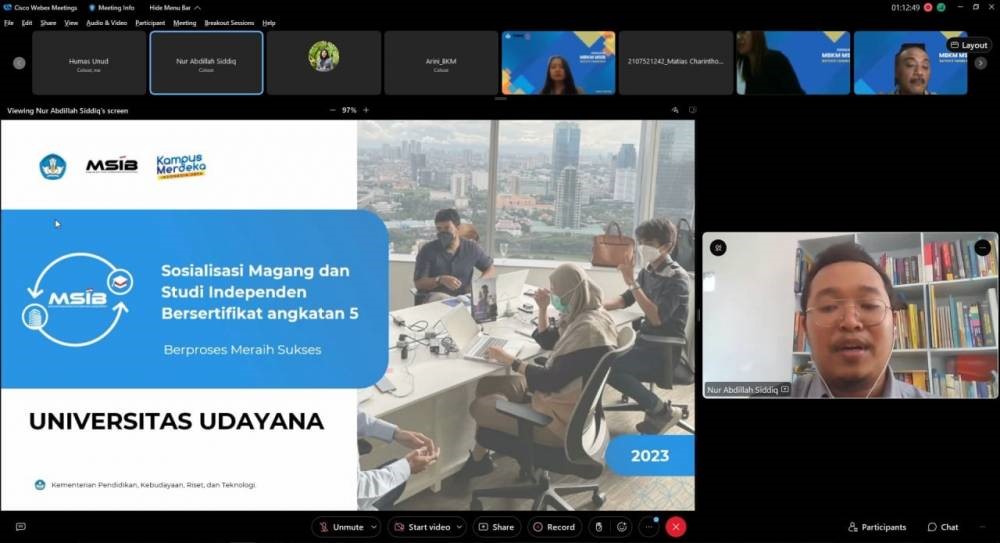1000x543 pixels.
Task: Click the 01:12:49 meeting timer
Action: coord(906,8)
